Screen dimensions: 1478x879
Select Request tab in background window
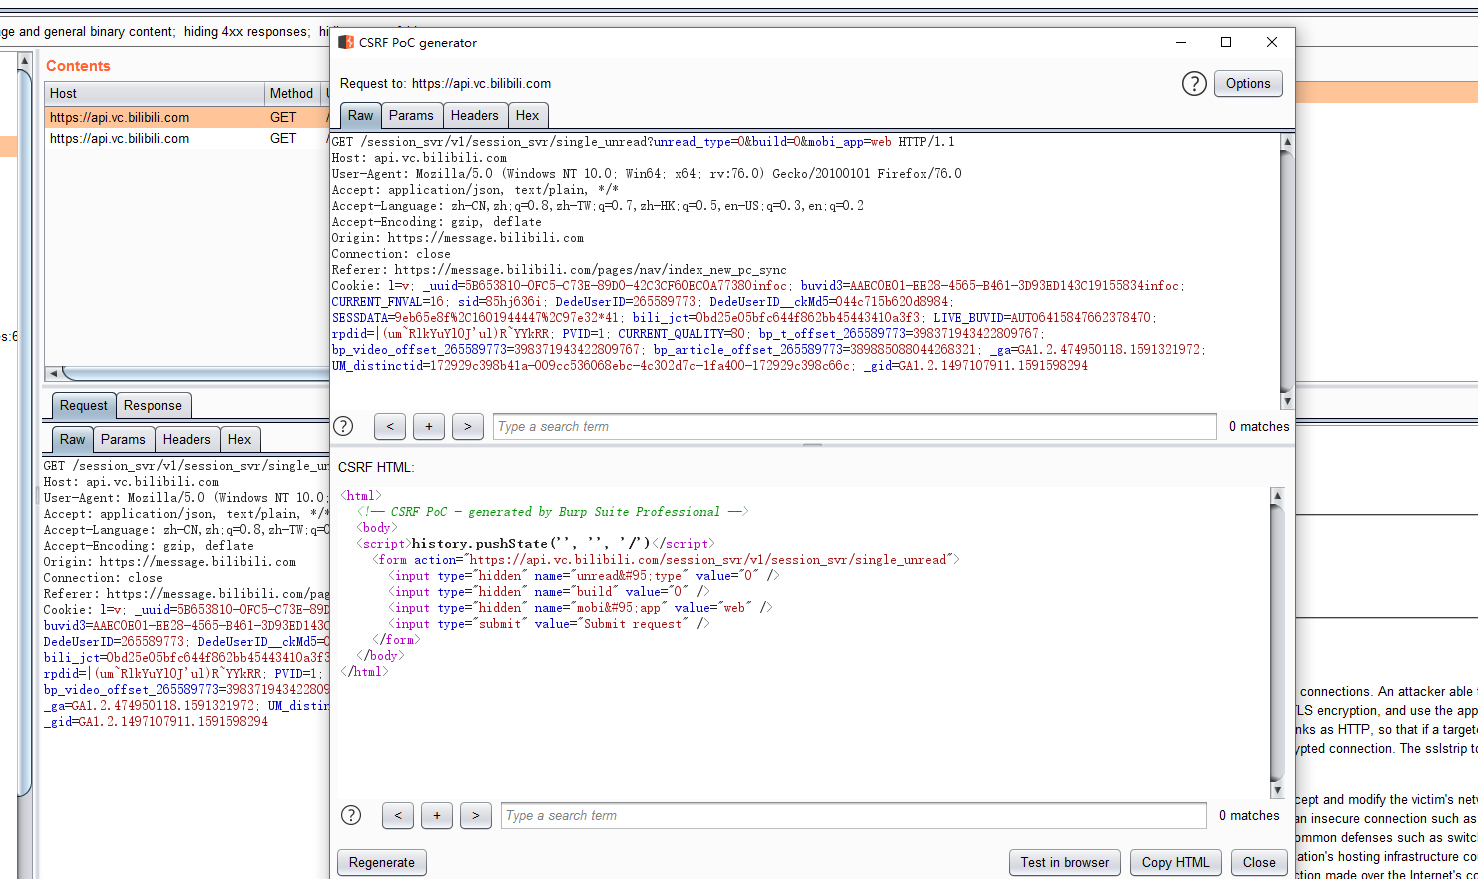83,406
